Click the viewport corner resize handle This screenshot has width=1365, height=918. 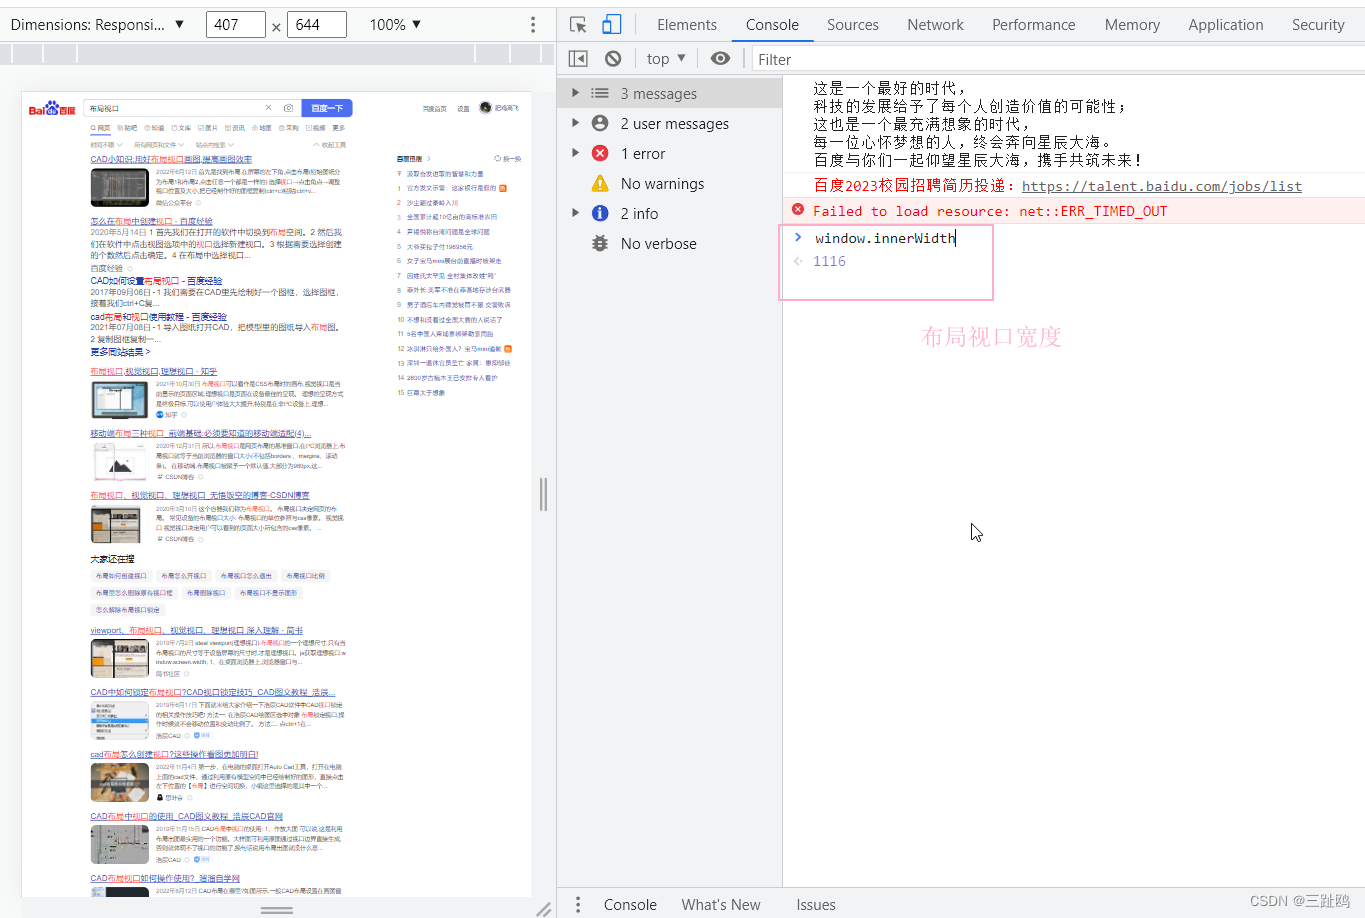point(543,909)
